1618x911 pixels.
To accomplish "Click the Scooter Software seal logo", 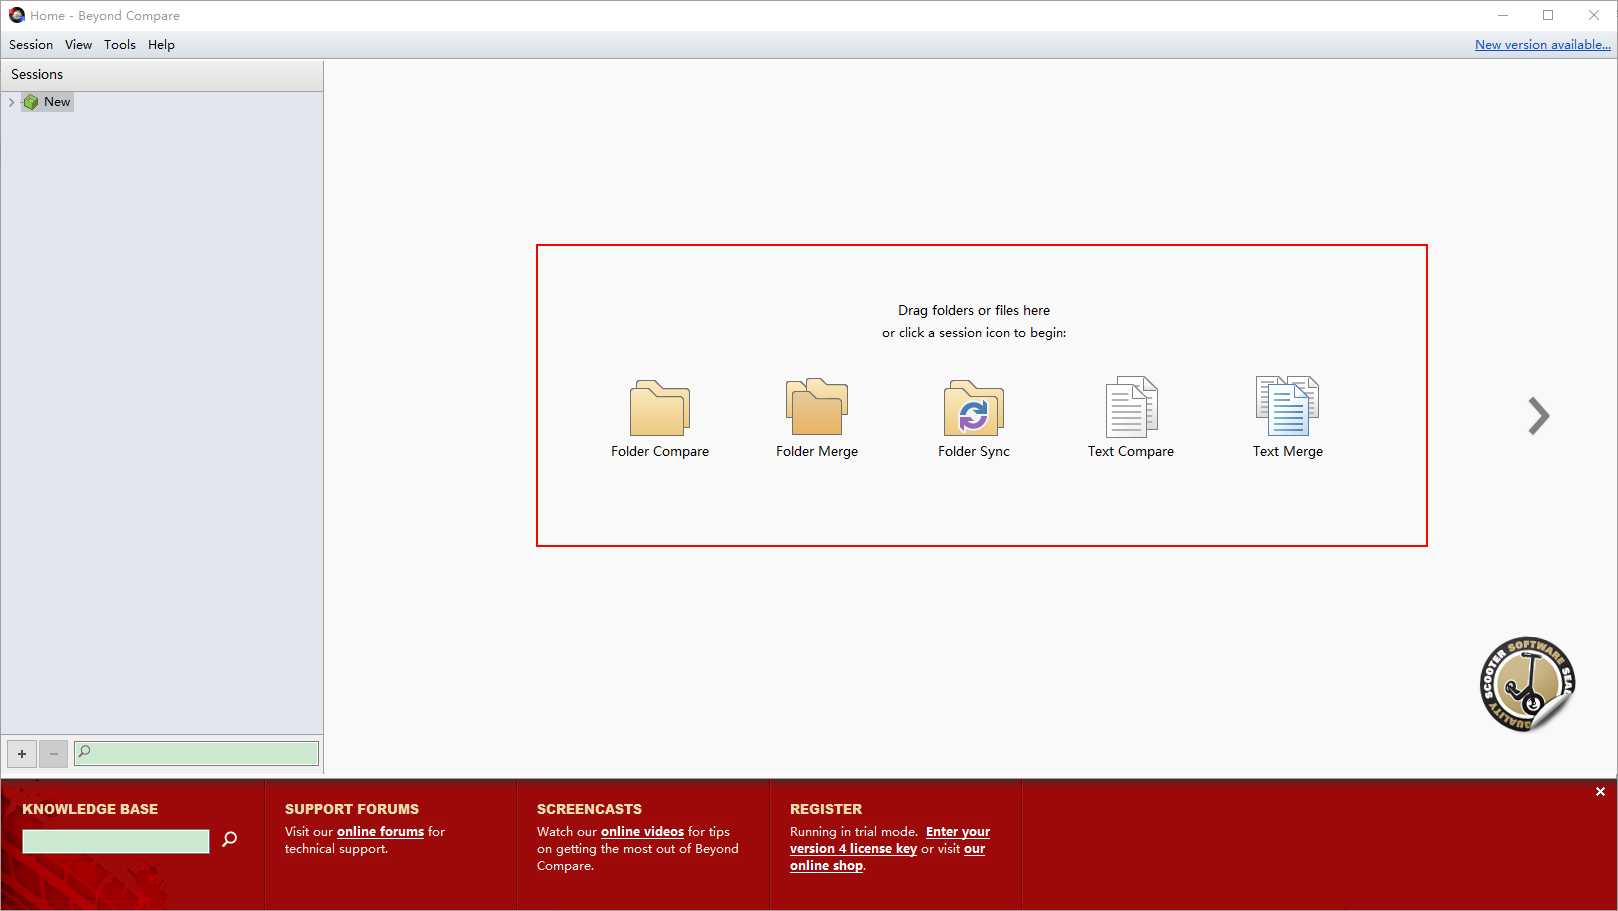I will [x=1527, y=684].
